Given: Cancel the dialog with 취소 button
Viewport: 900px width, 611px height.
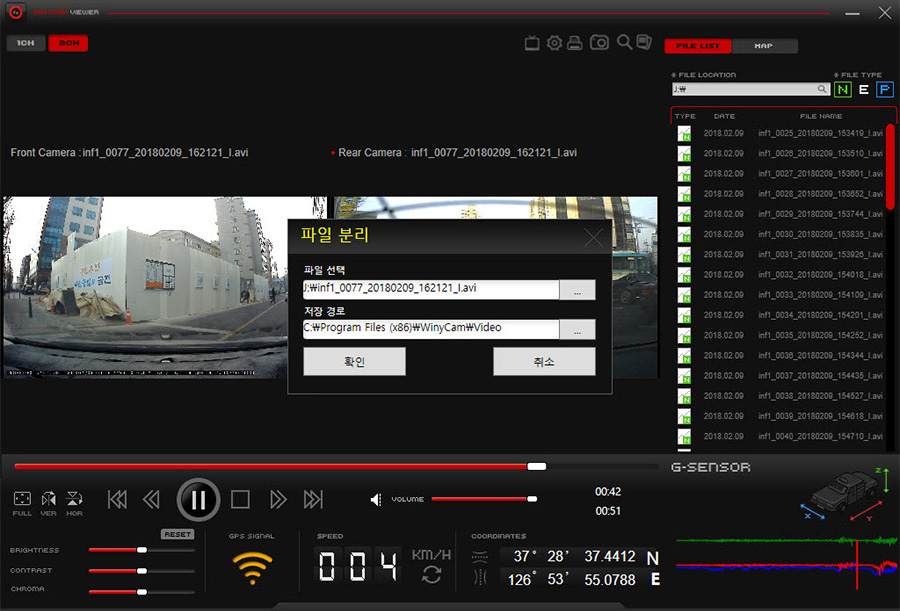Looking at the screenshot, I should click(x=544, y=362).
